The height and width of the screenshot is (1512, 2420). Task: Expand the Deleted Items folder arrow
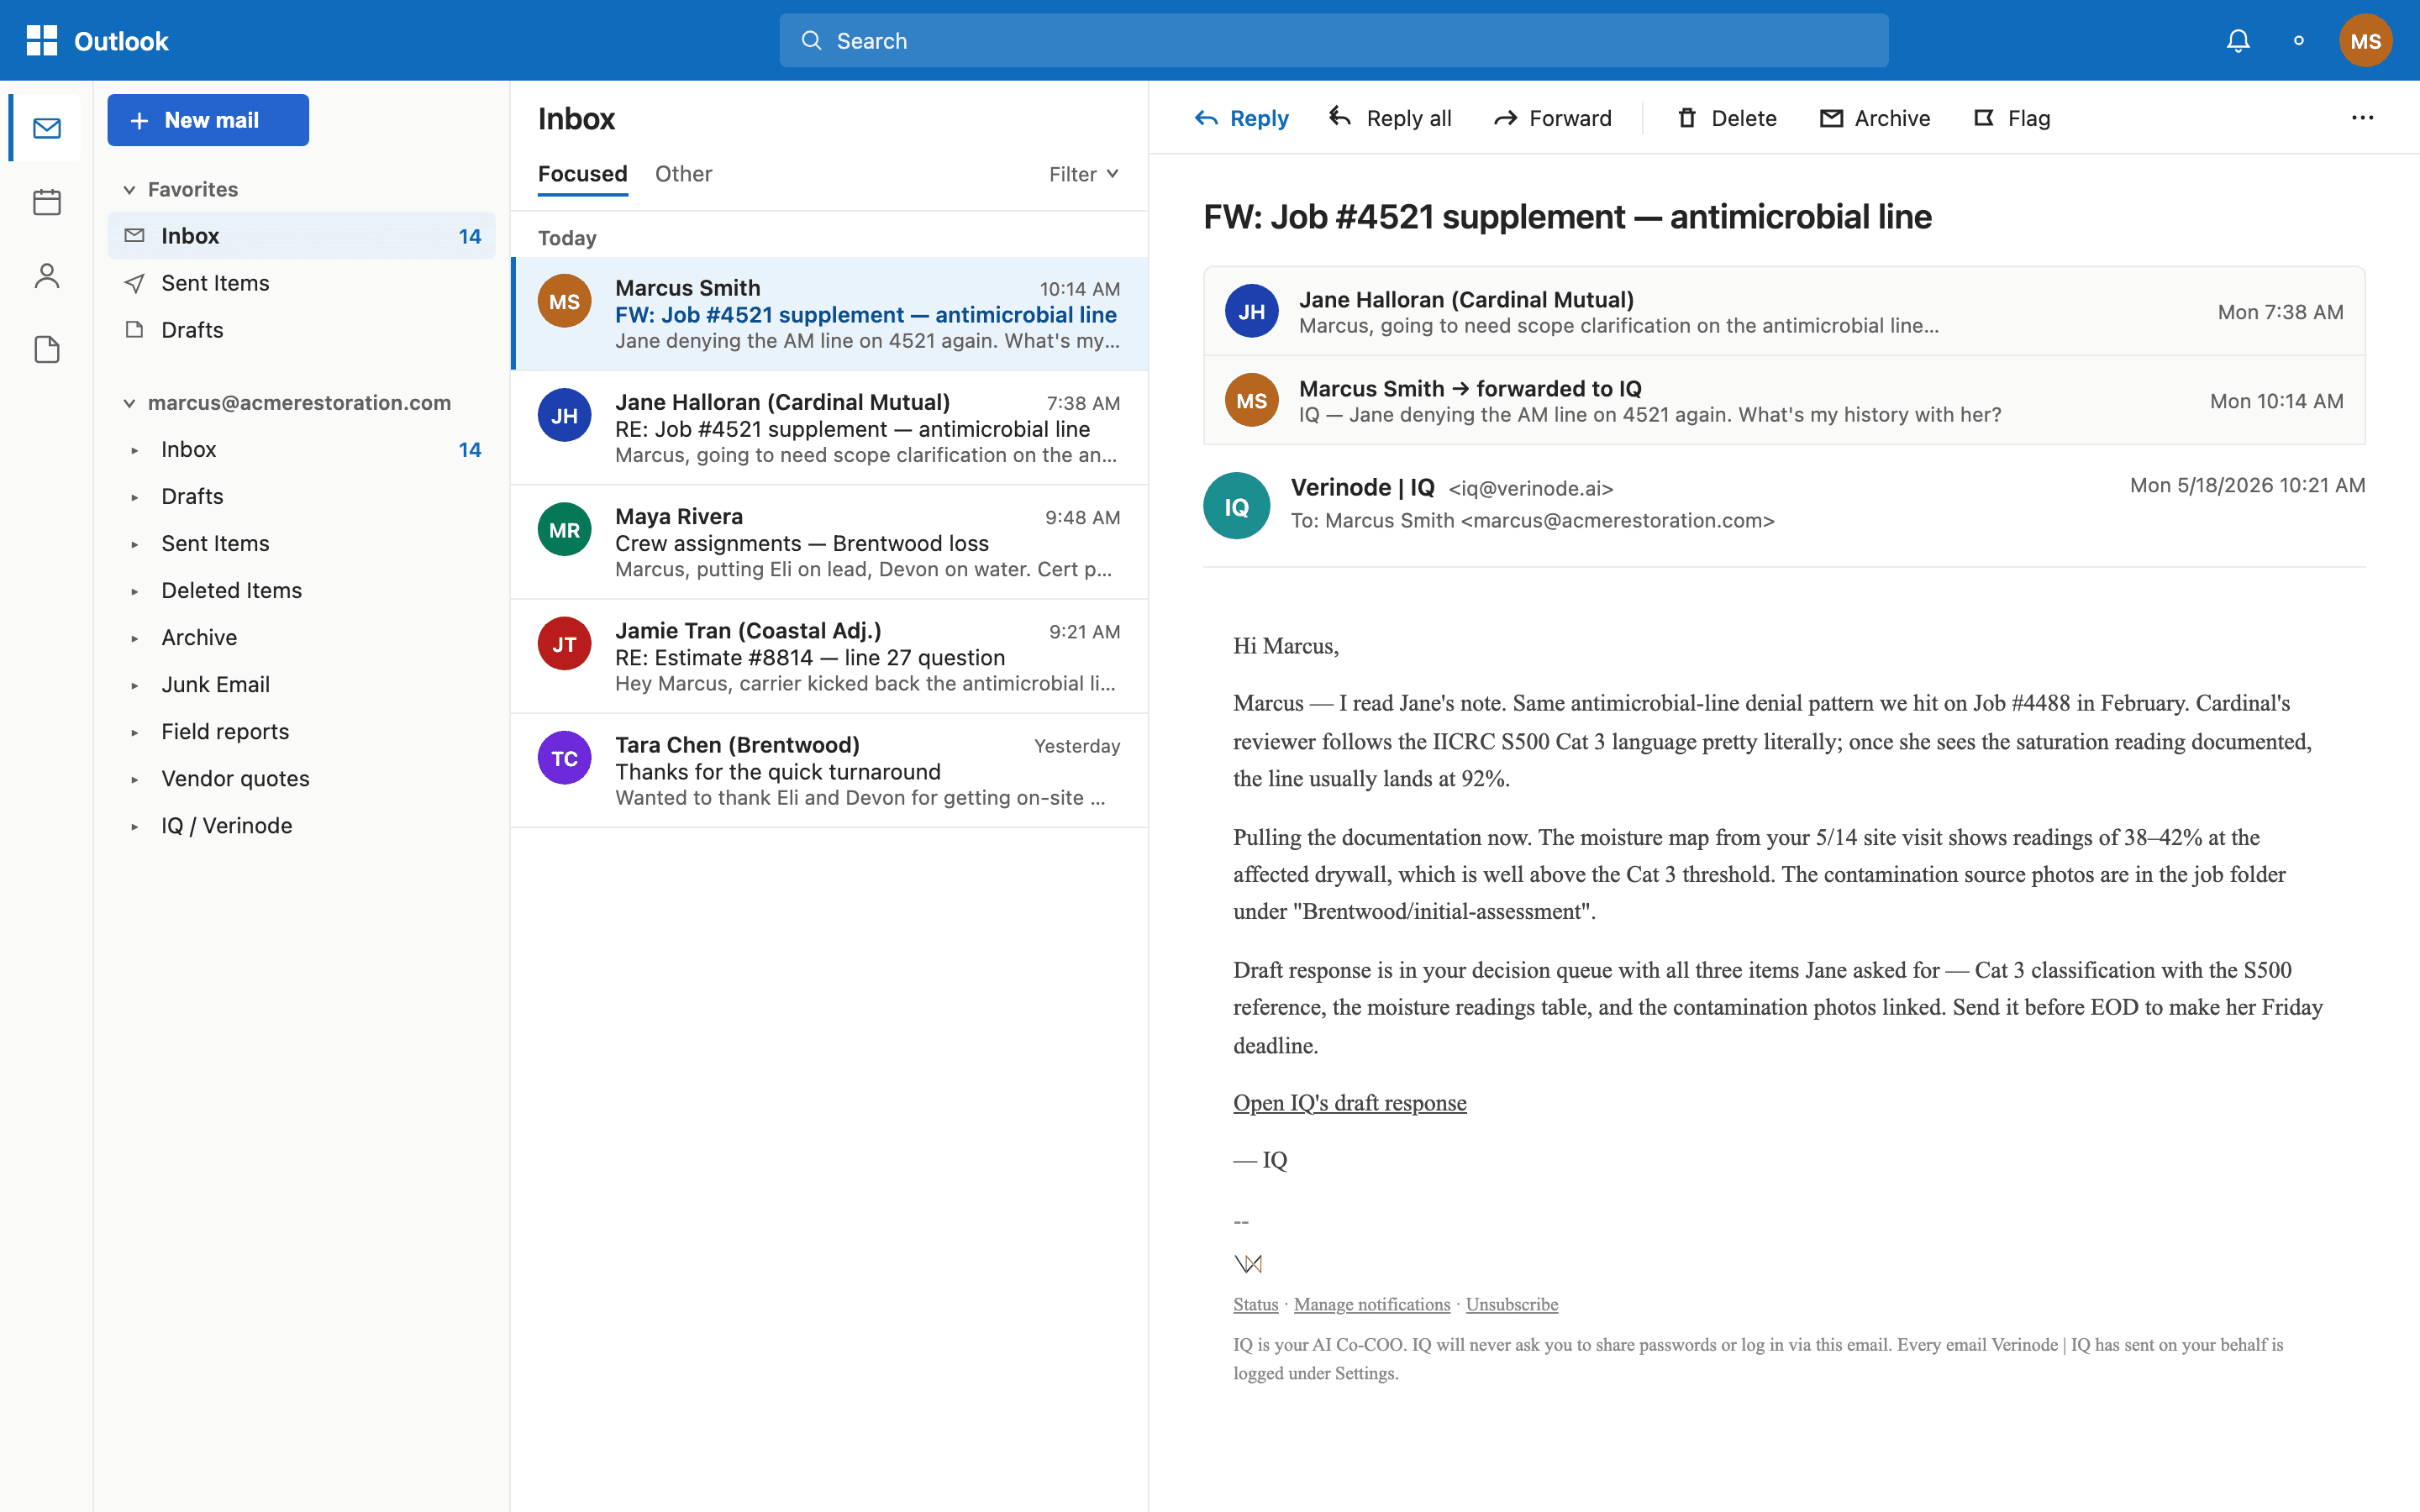coord(134,591)
